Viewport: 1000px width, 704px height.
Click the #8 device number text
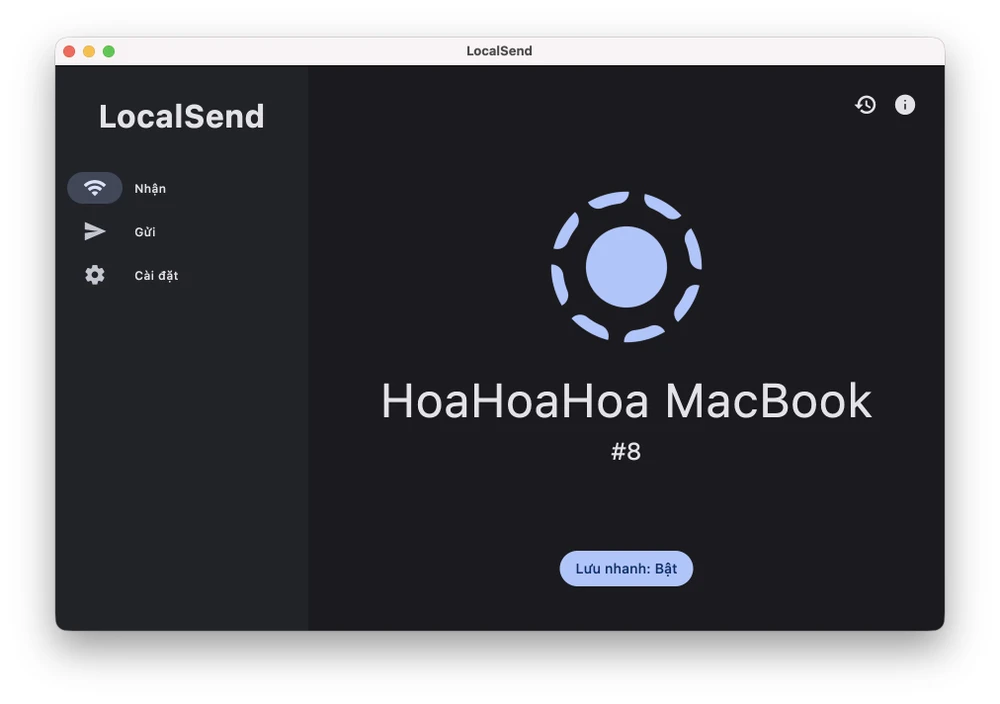pos(626,452)
